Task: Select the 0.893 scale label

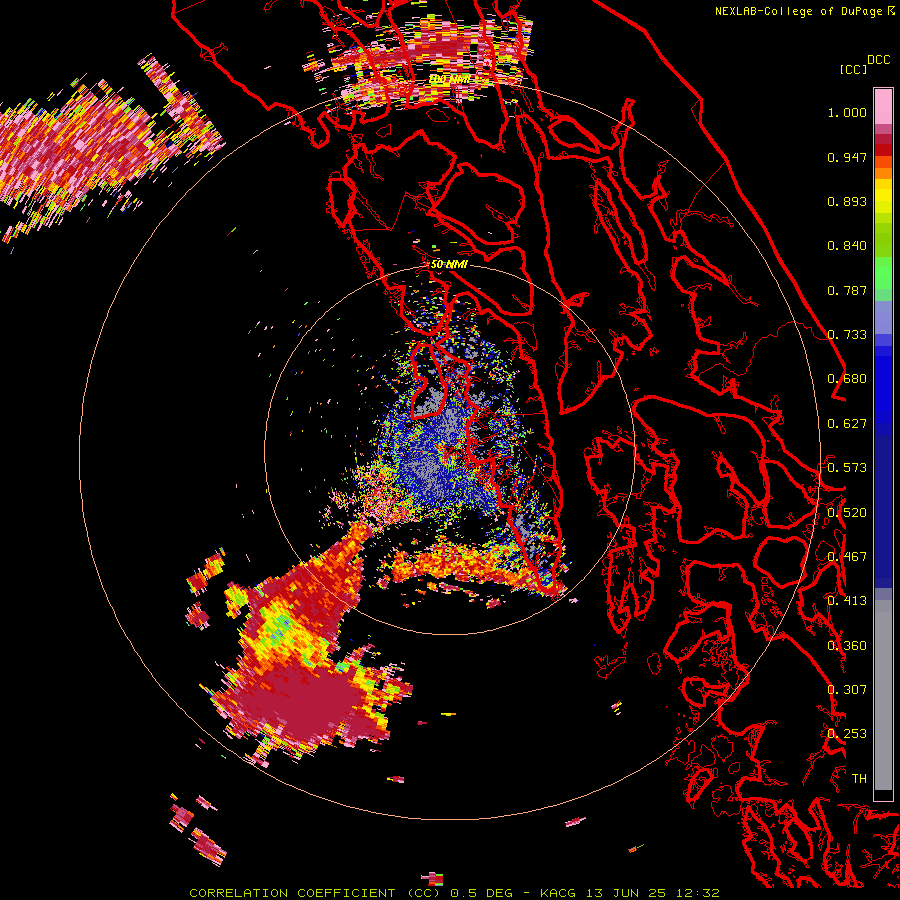Action: [x=847, y=201]
